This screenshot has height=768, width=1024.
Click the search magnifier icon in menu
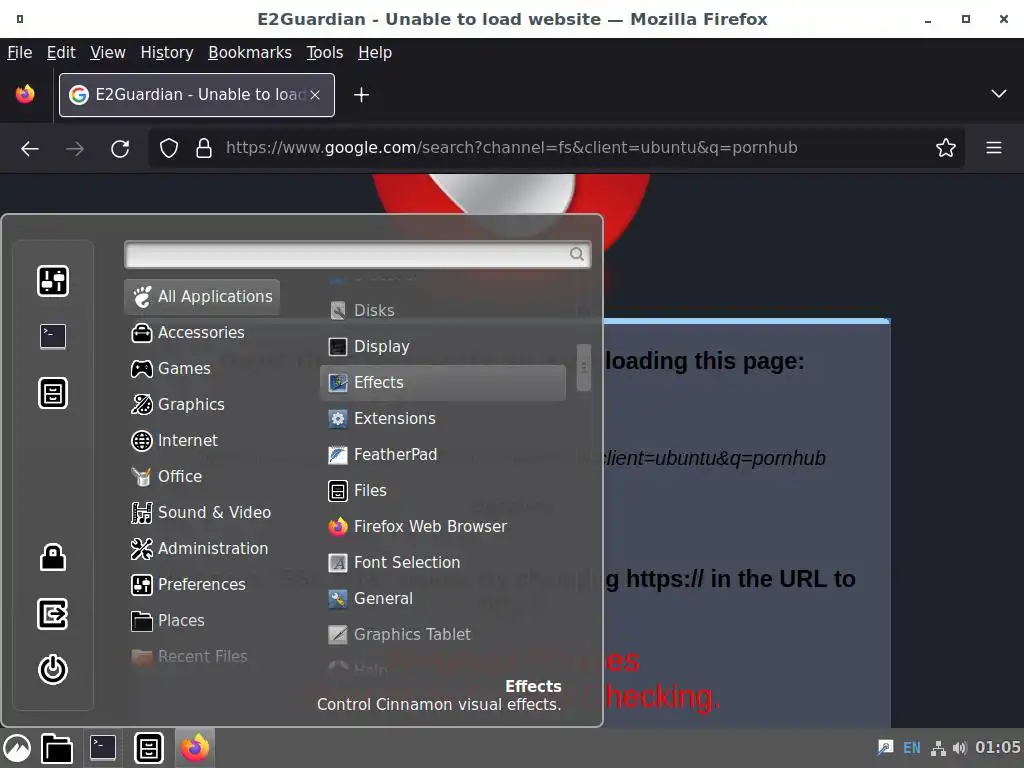(577, 254)
